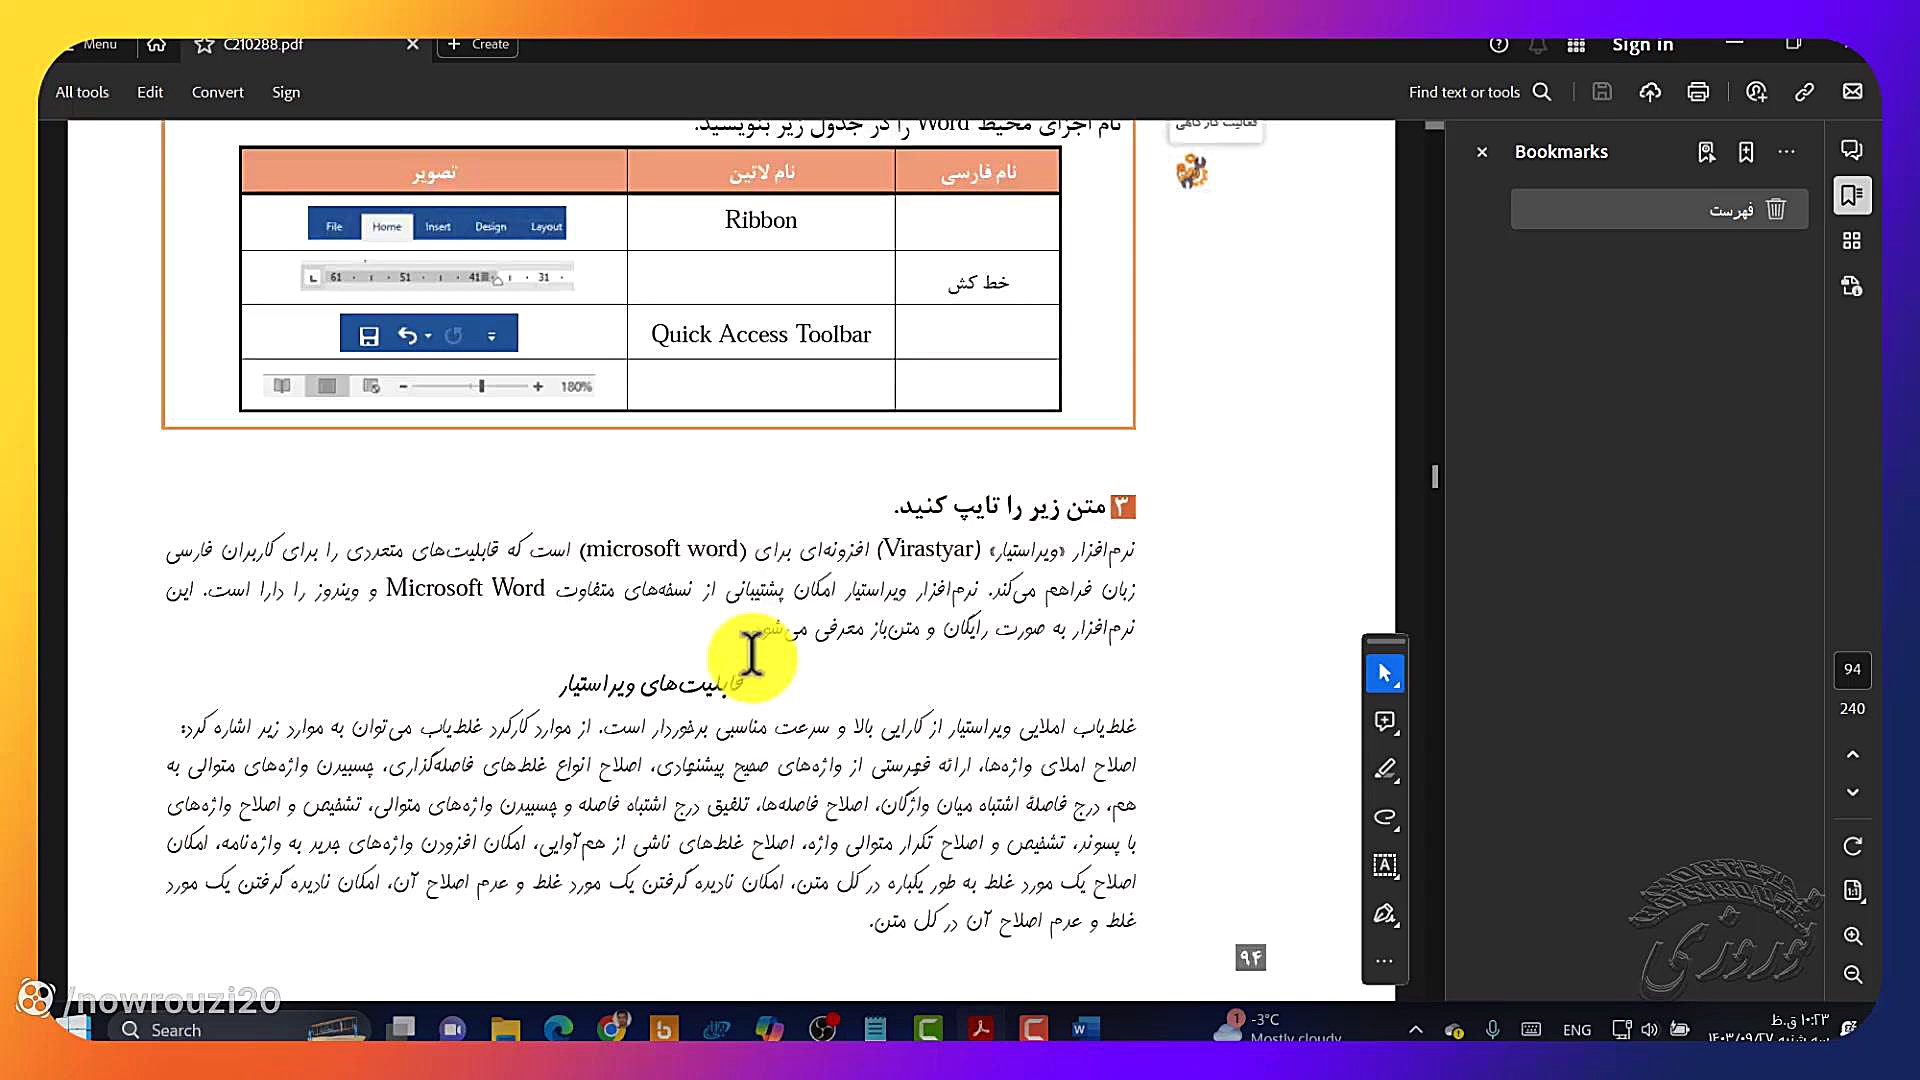Open the Convert menu
Screen dimensions: 1920x1080
click(217, 92)
